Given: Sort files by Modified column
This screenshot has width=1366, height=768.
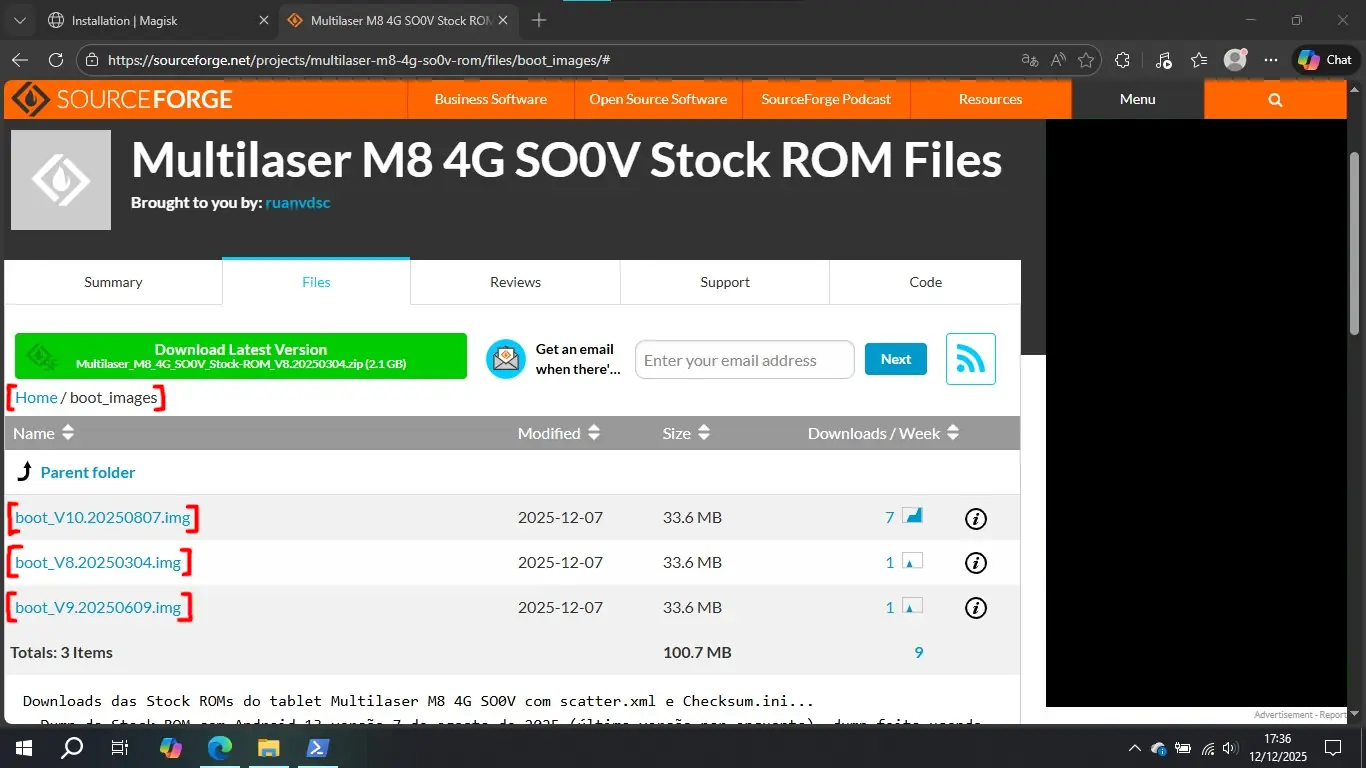Looking at the screenshot, I should pos(558,433).
